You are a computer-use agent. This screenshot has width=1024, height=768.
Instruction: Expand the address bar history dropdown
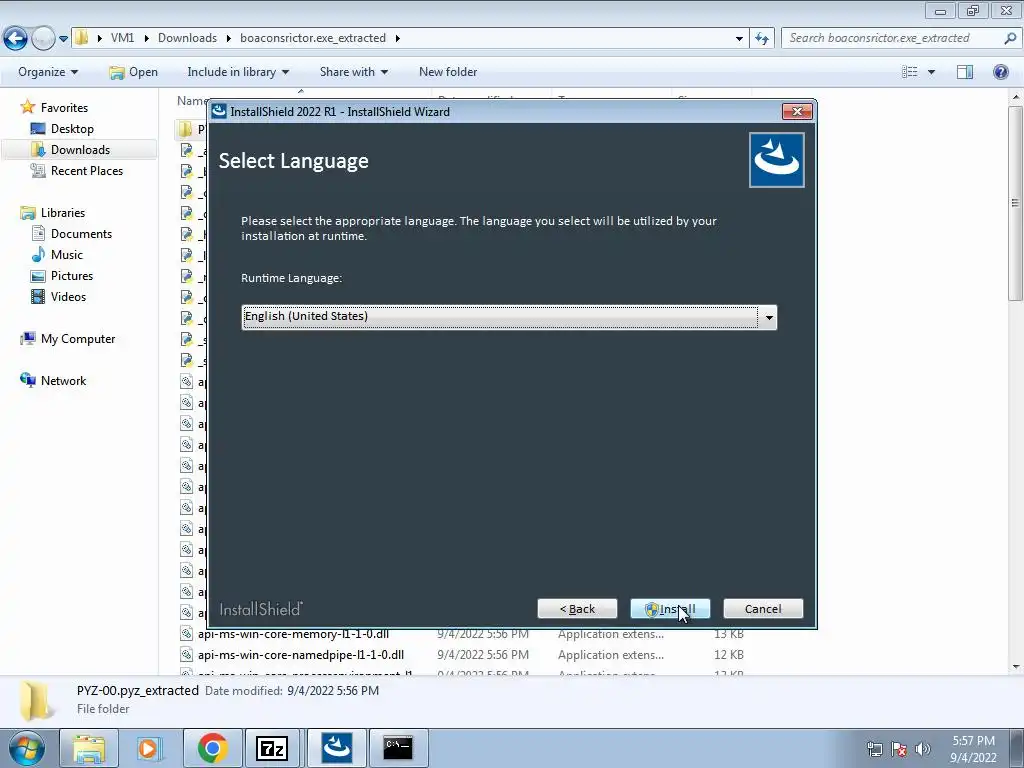tap(739, 39)
